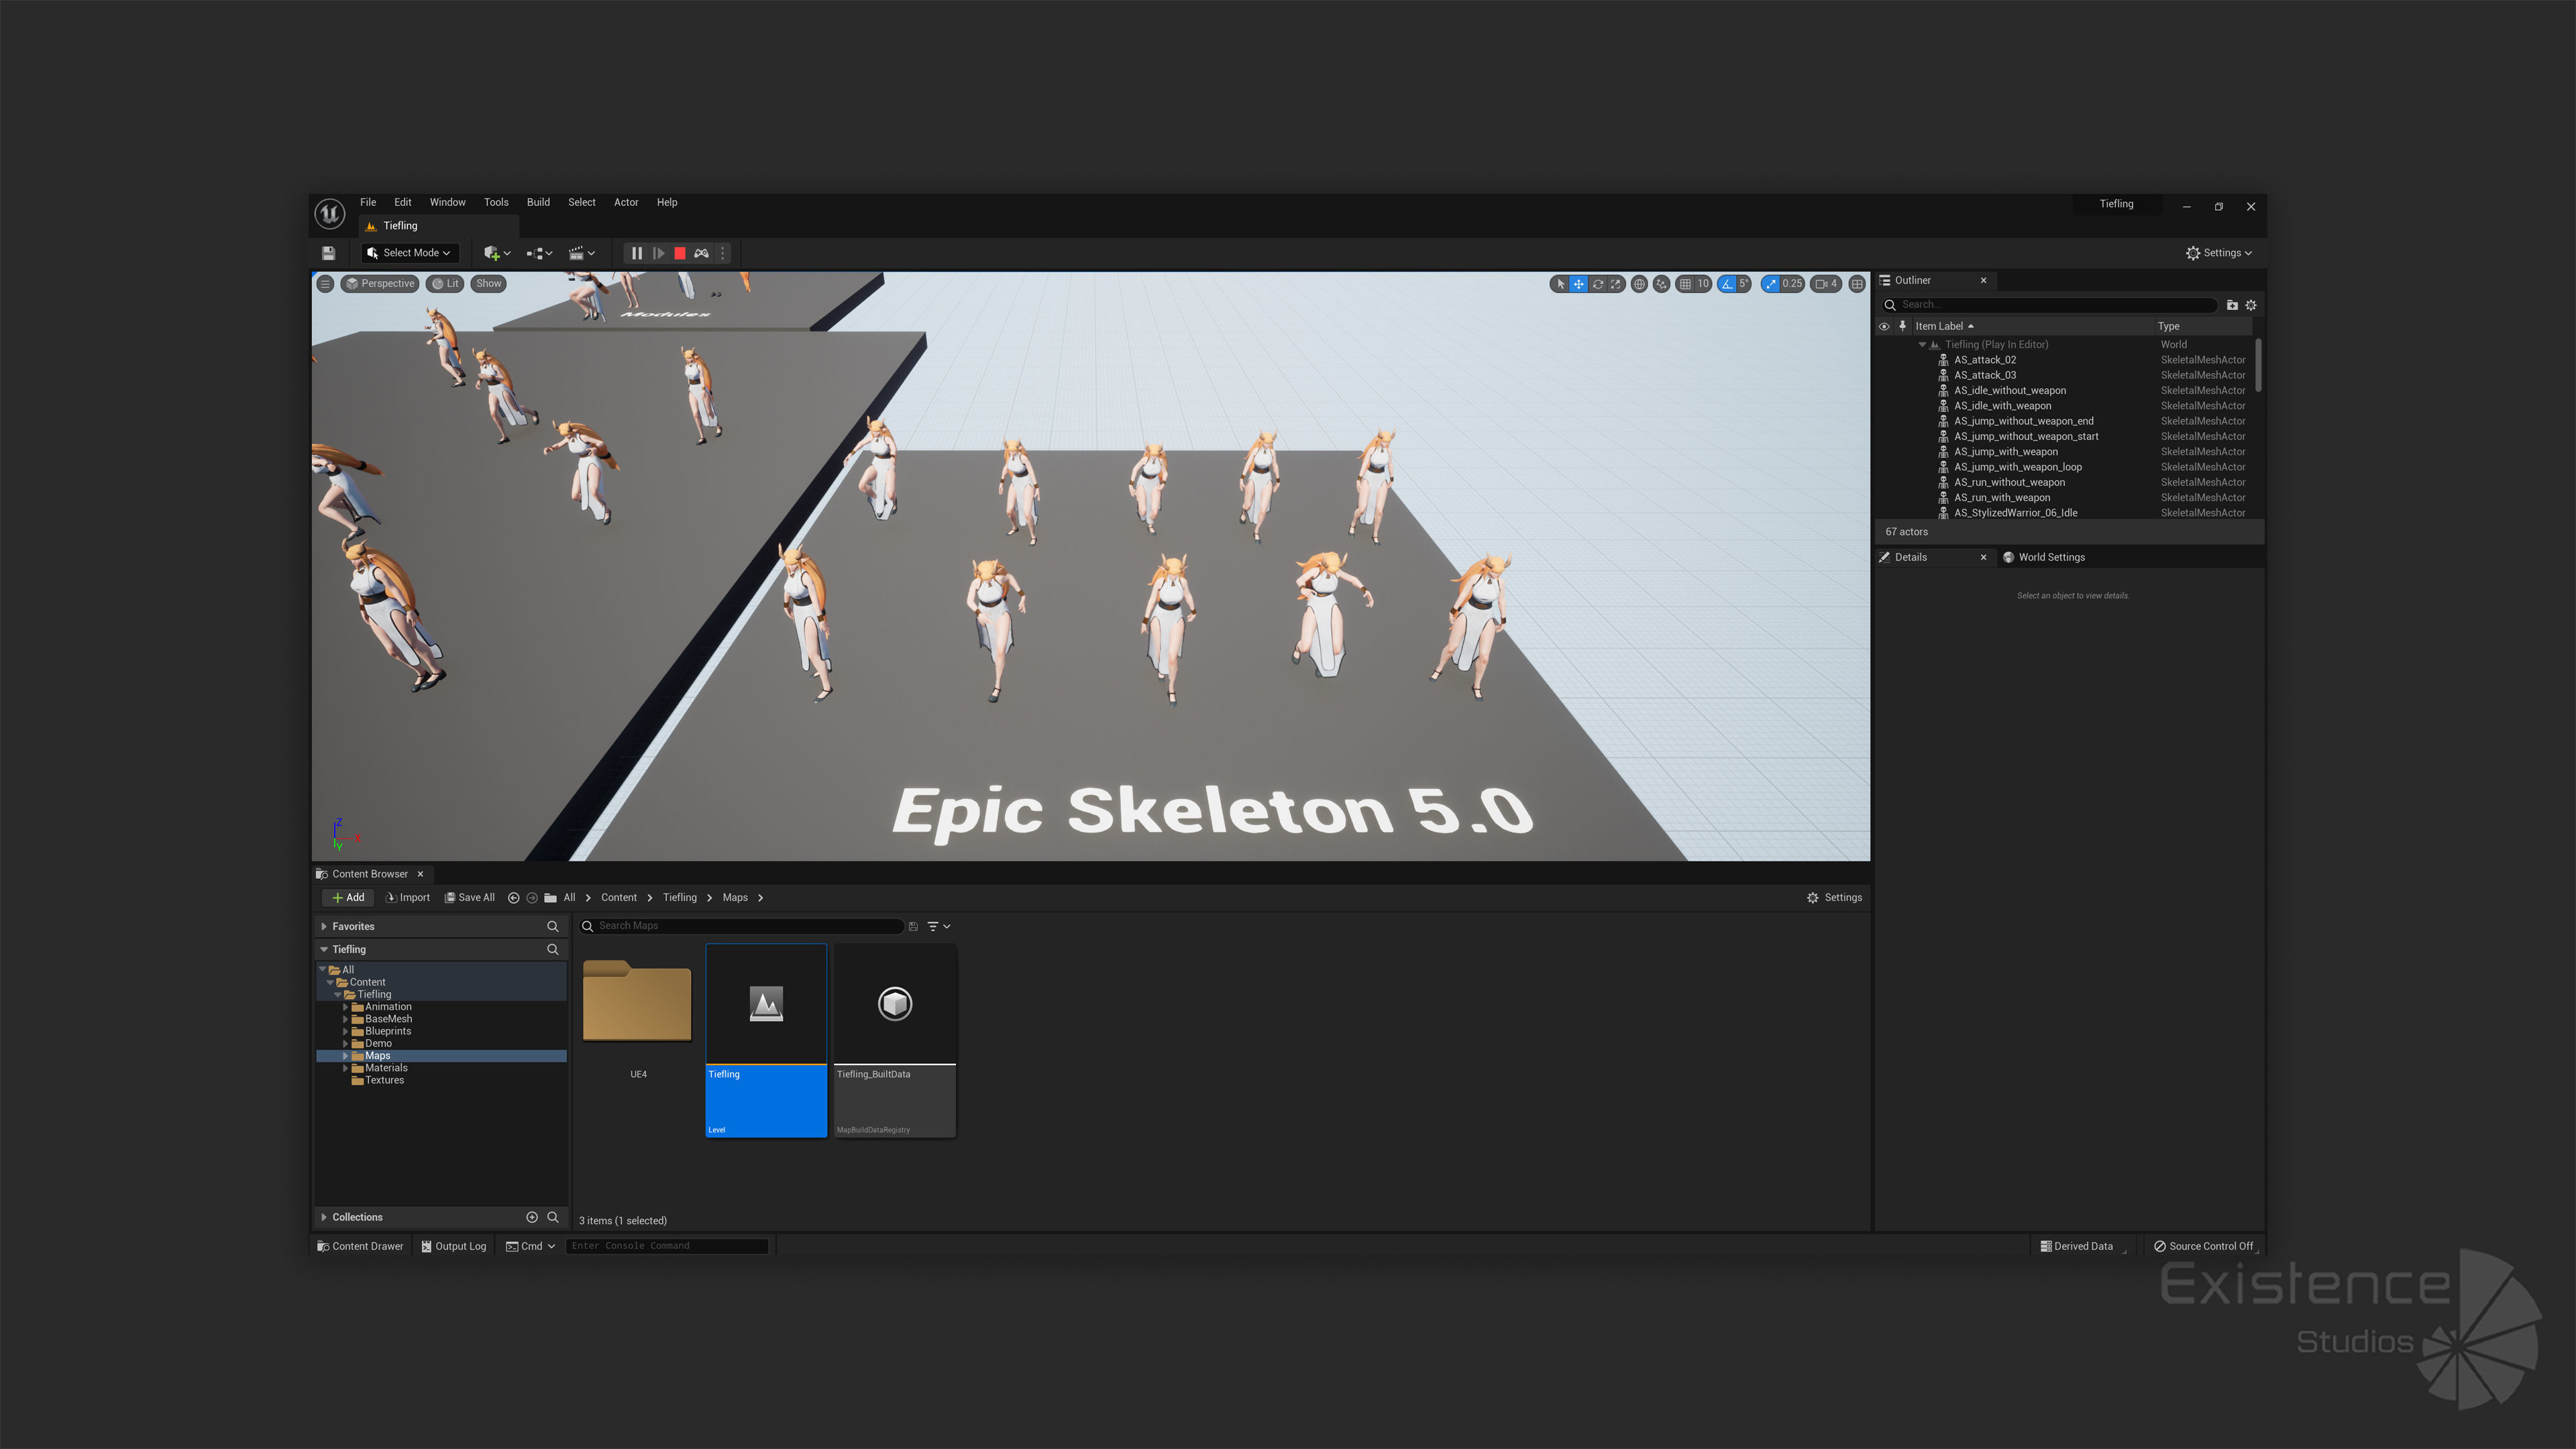The height and width of the screenshot is (1449, 2576).
Task: Open the Build menu
Action: coord(538,202)
